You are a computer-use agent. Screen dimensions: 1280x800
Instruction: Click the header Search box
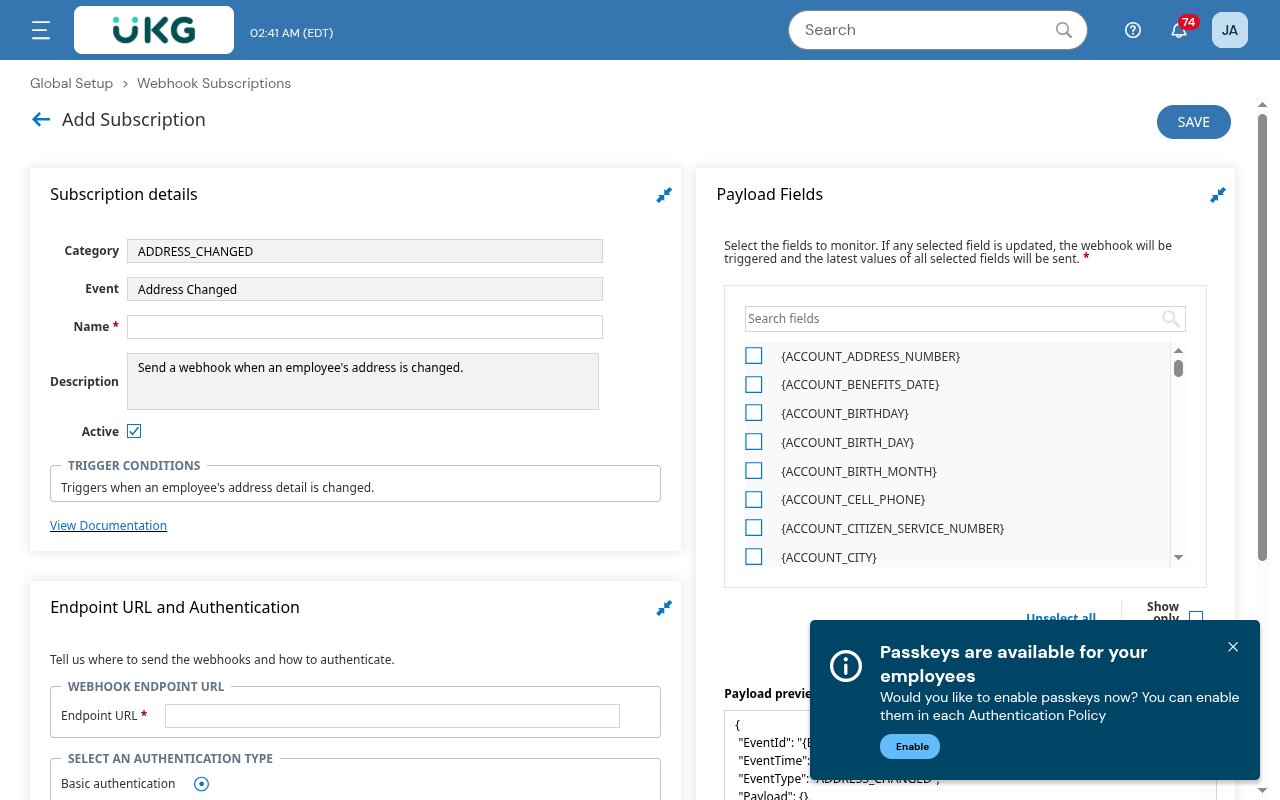pos(937,30)
